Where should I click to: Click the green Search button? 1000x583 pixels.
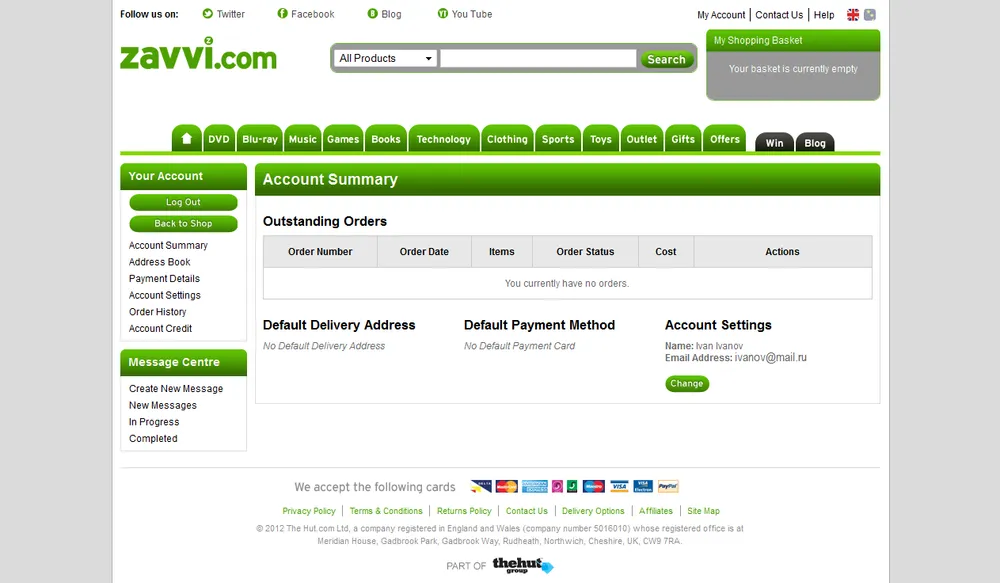point(666,59)
